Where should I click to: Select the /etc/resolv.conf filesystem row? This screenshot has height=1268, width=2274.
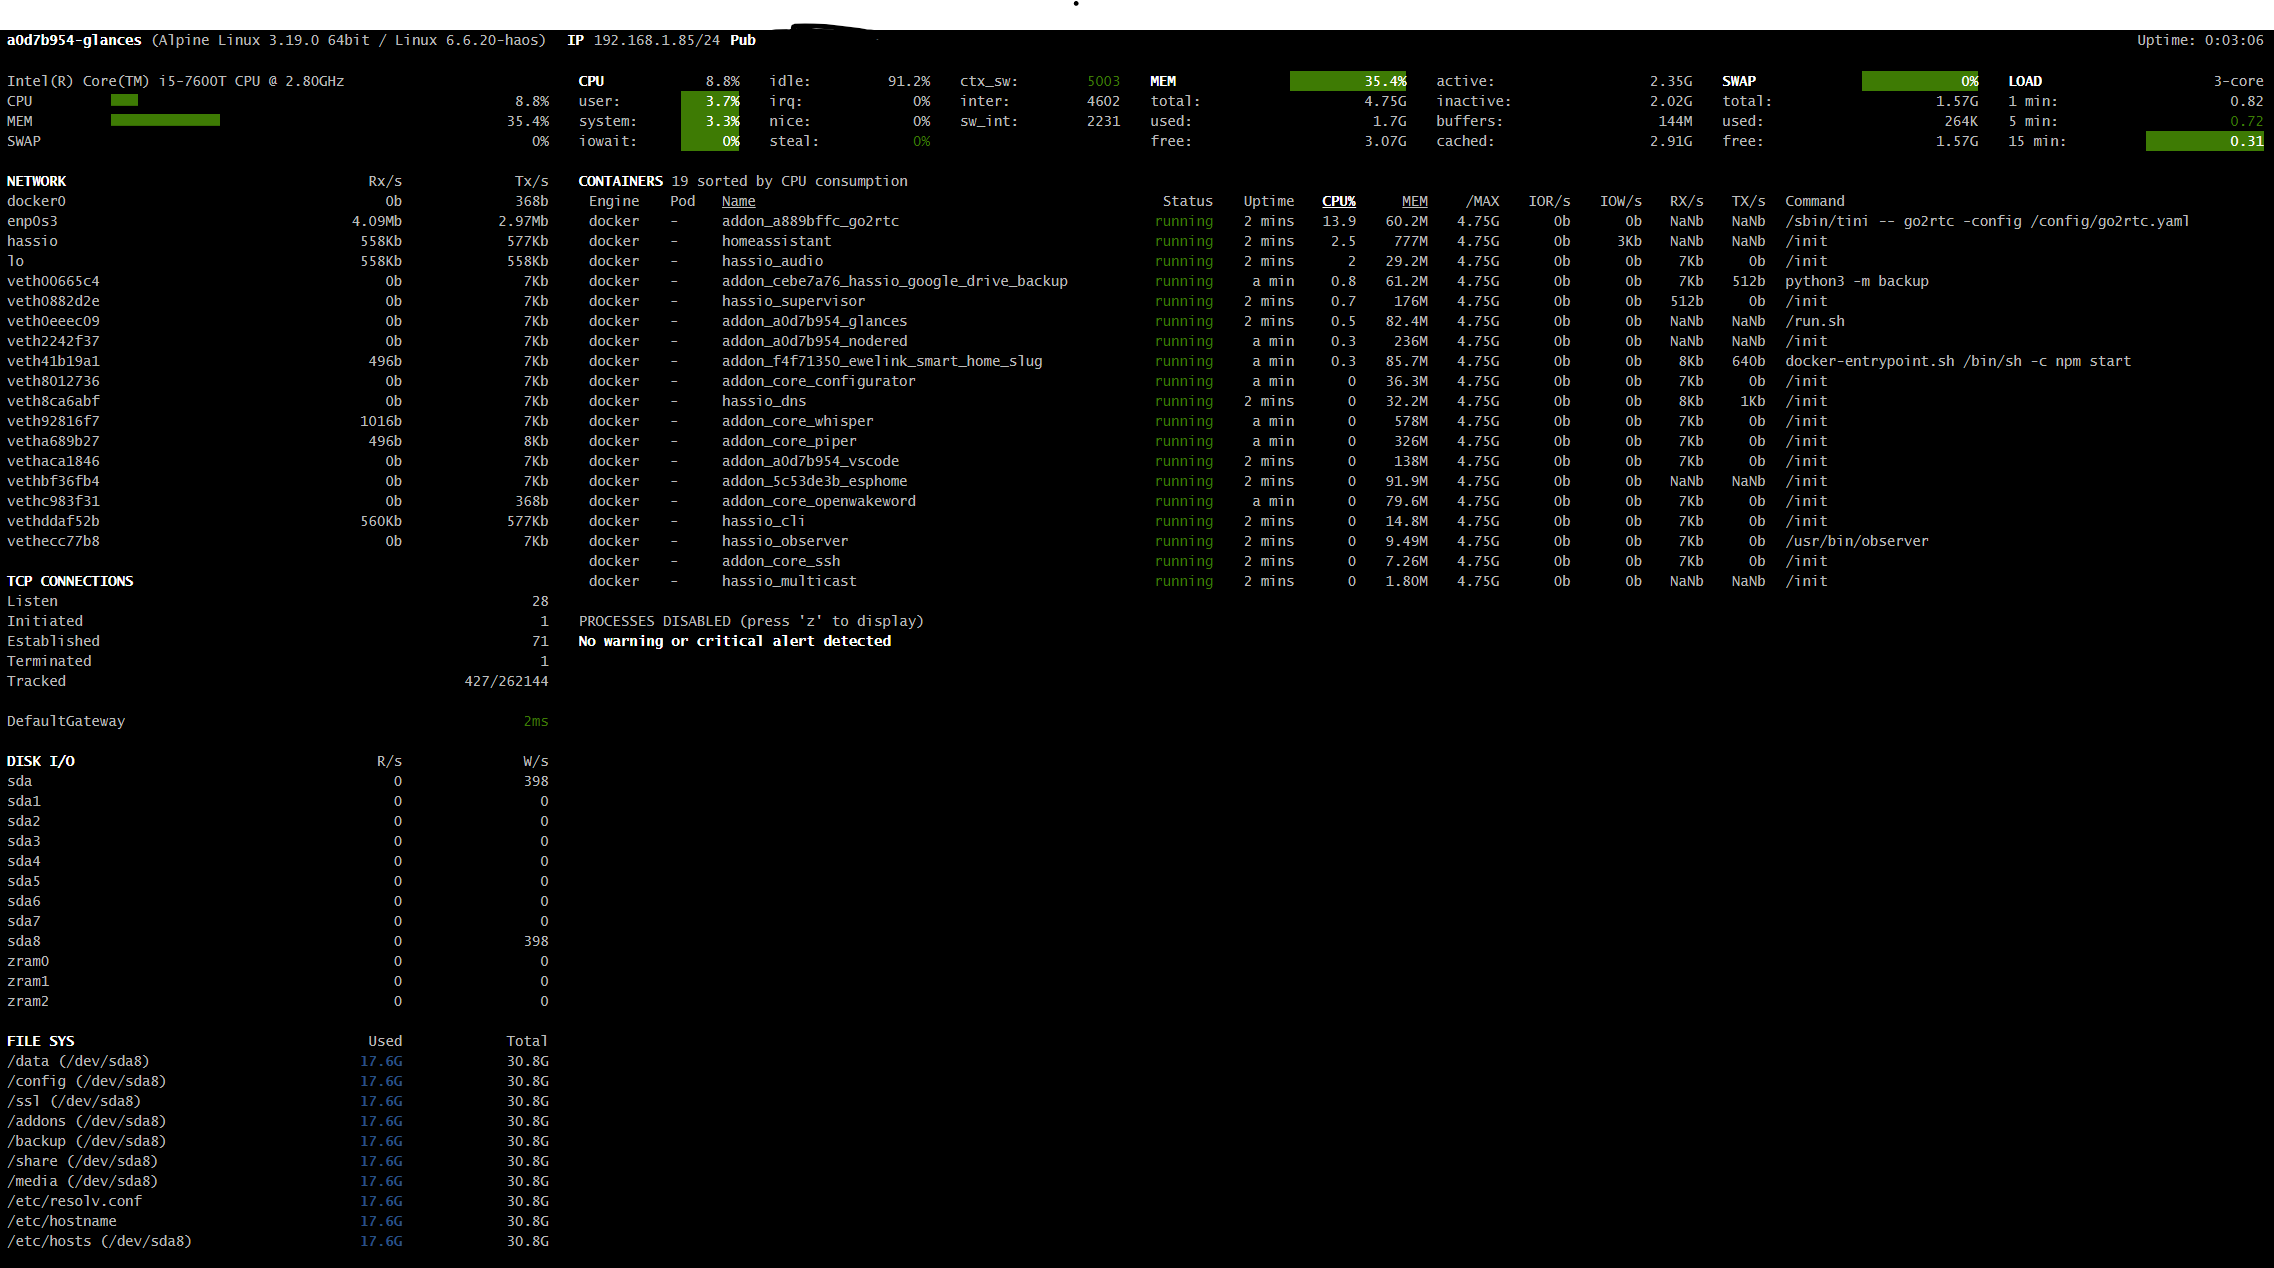point(277,1201)
